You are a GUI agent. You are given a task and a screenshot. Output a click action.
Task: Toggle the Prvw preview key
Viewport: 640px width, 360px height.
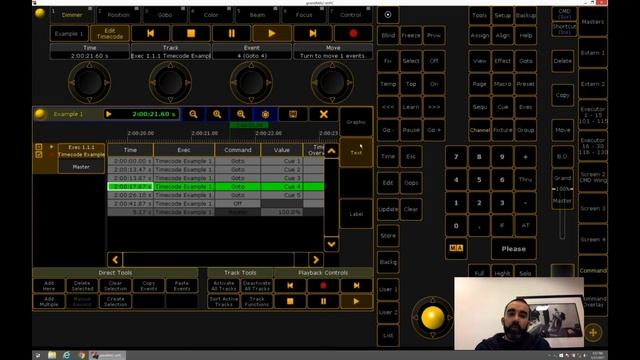pos(434,36)
